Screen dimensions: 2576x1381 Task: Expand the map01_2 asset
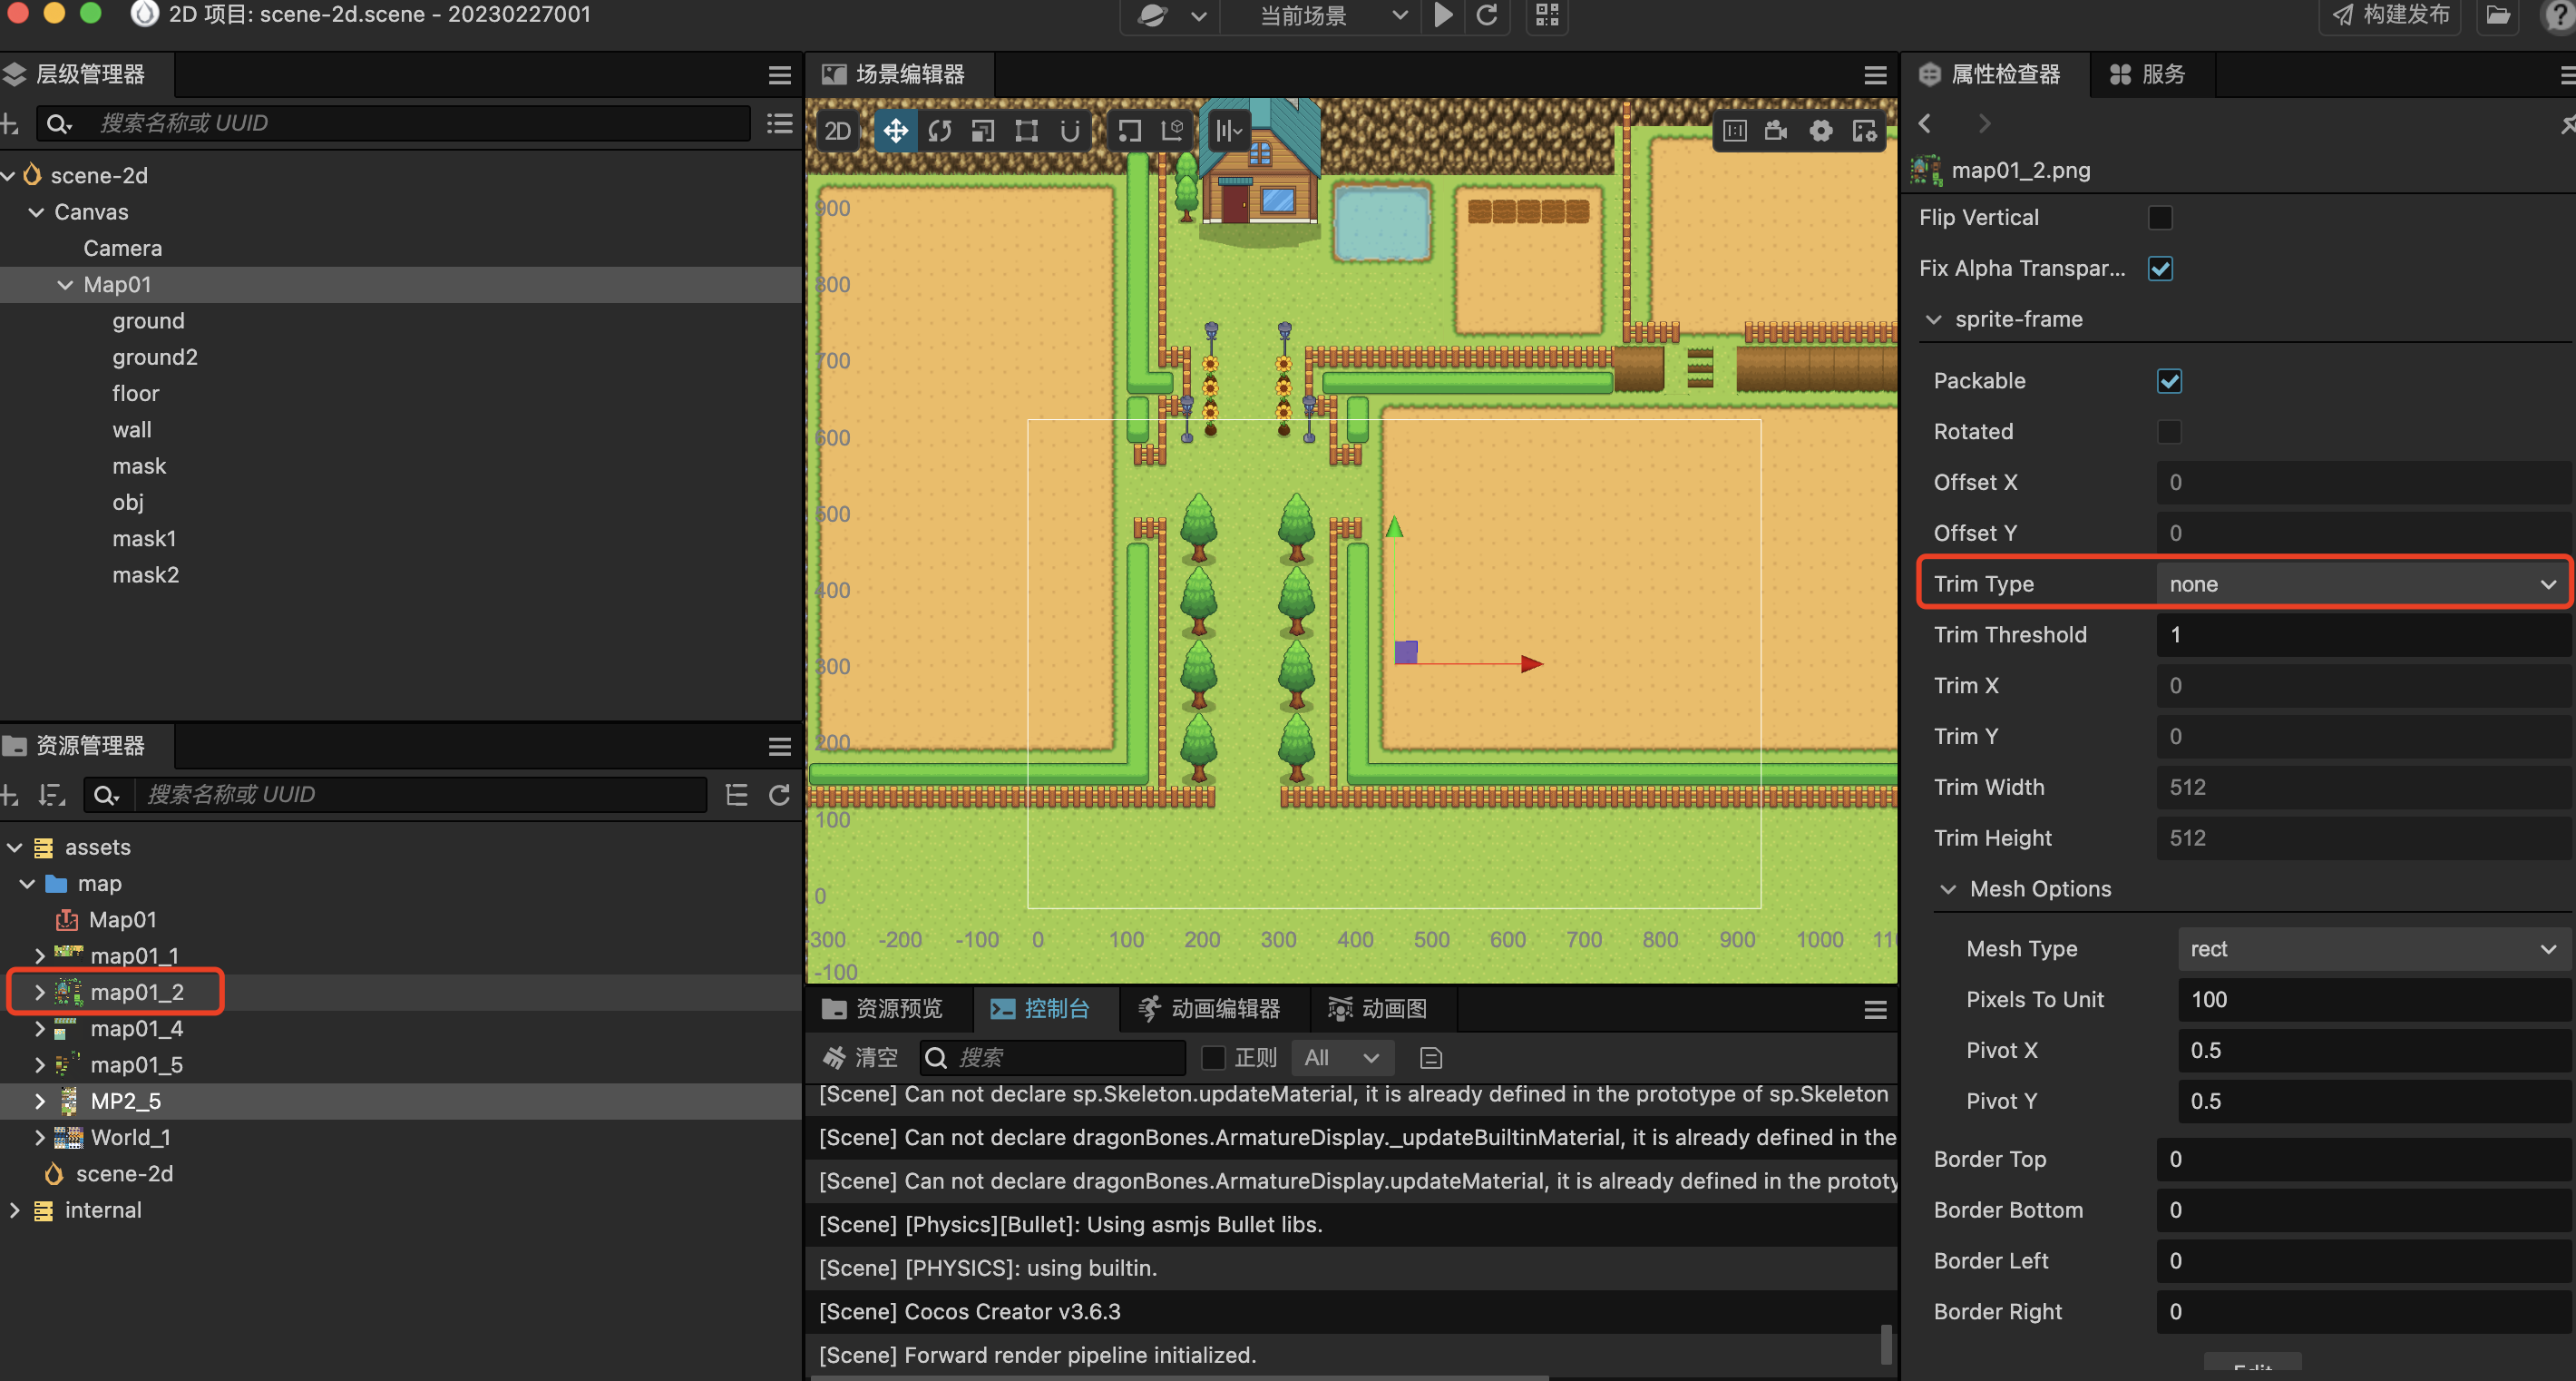[x=39, y=992]
